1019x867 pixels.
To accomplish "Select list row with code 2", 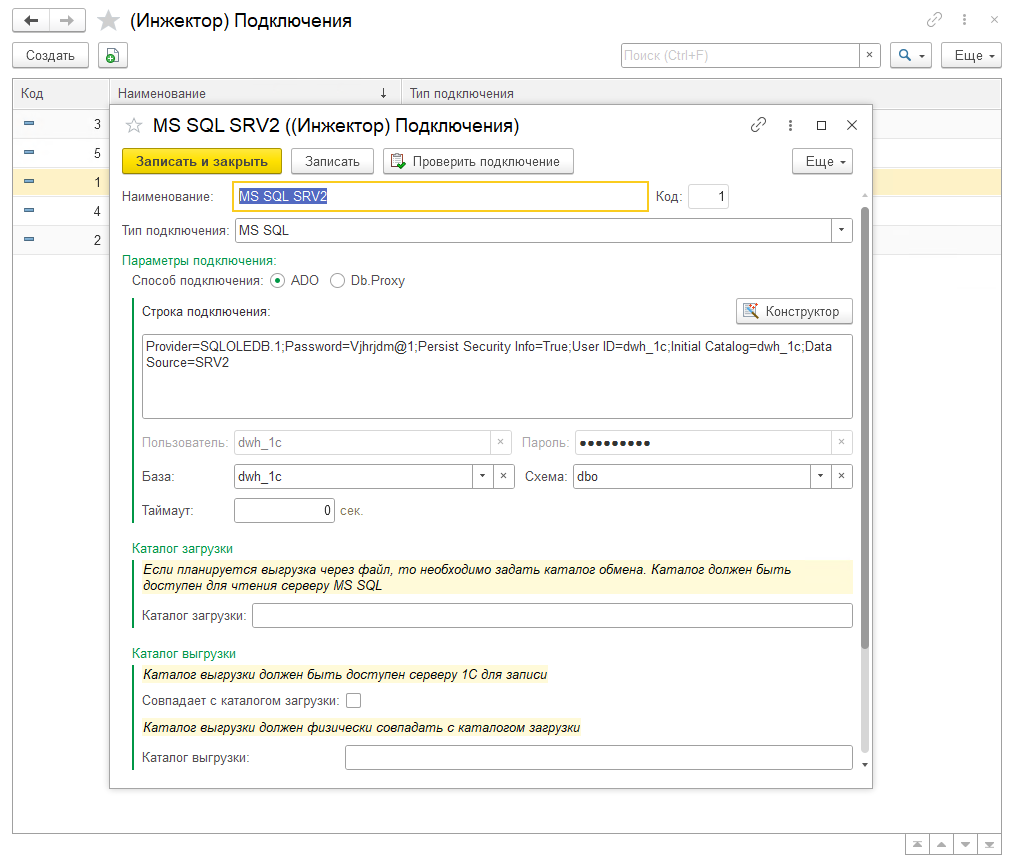I will (61, 240).
